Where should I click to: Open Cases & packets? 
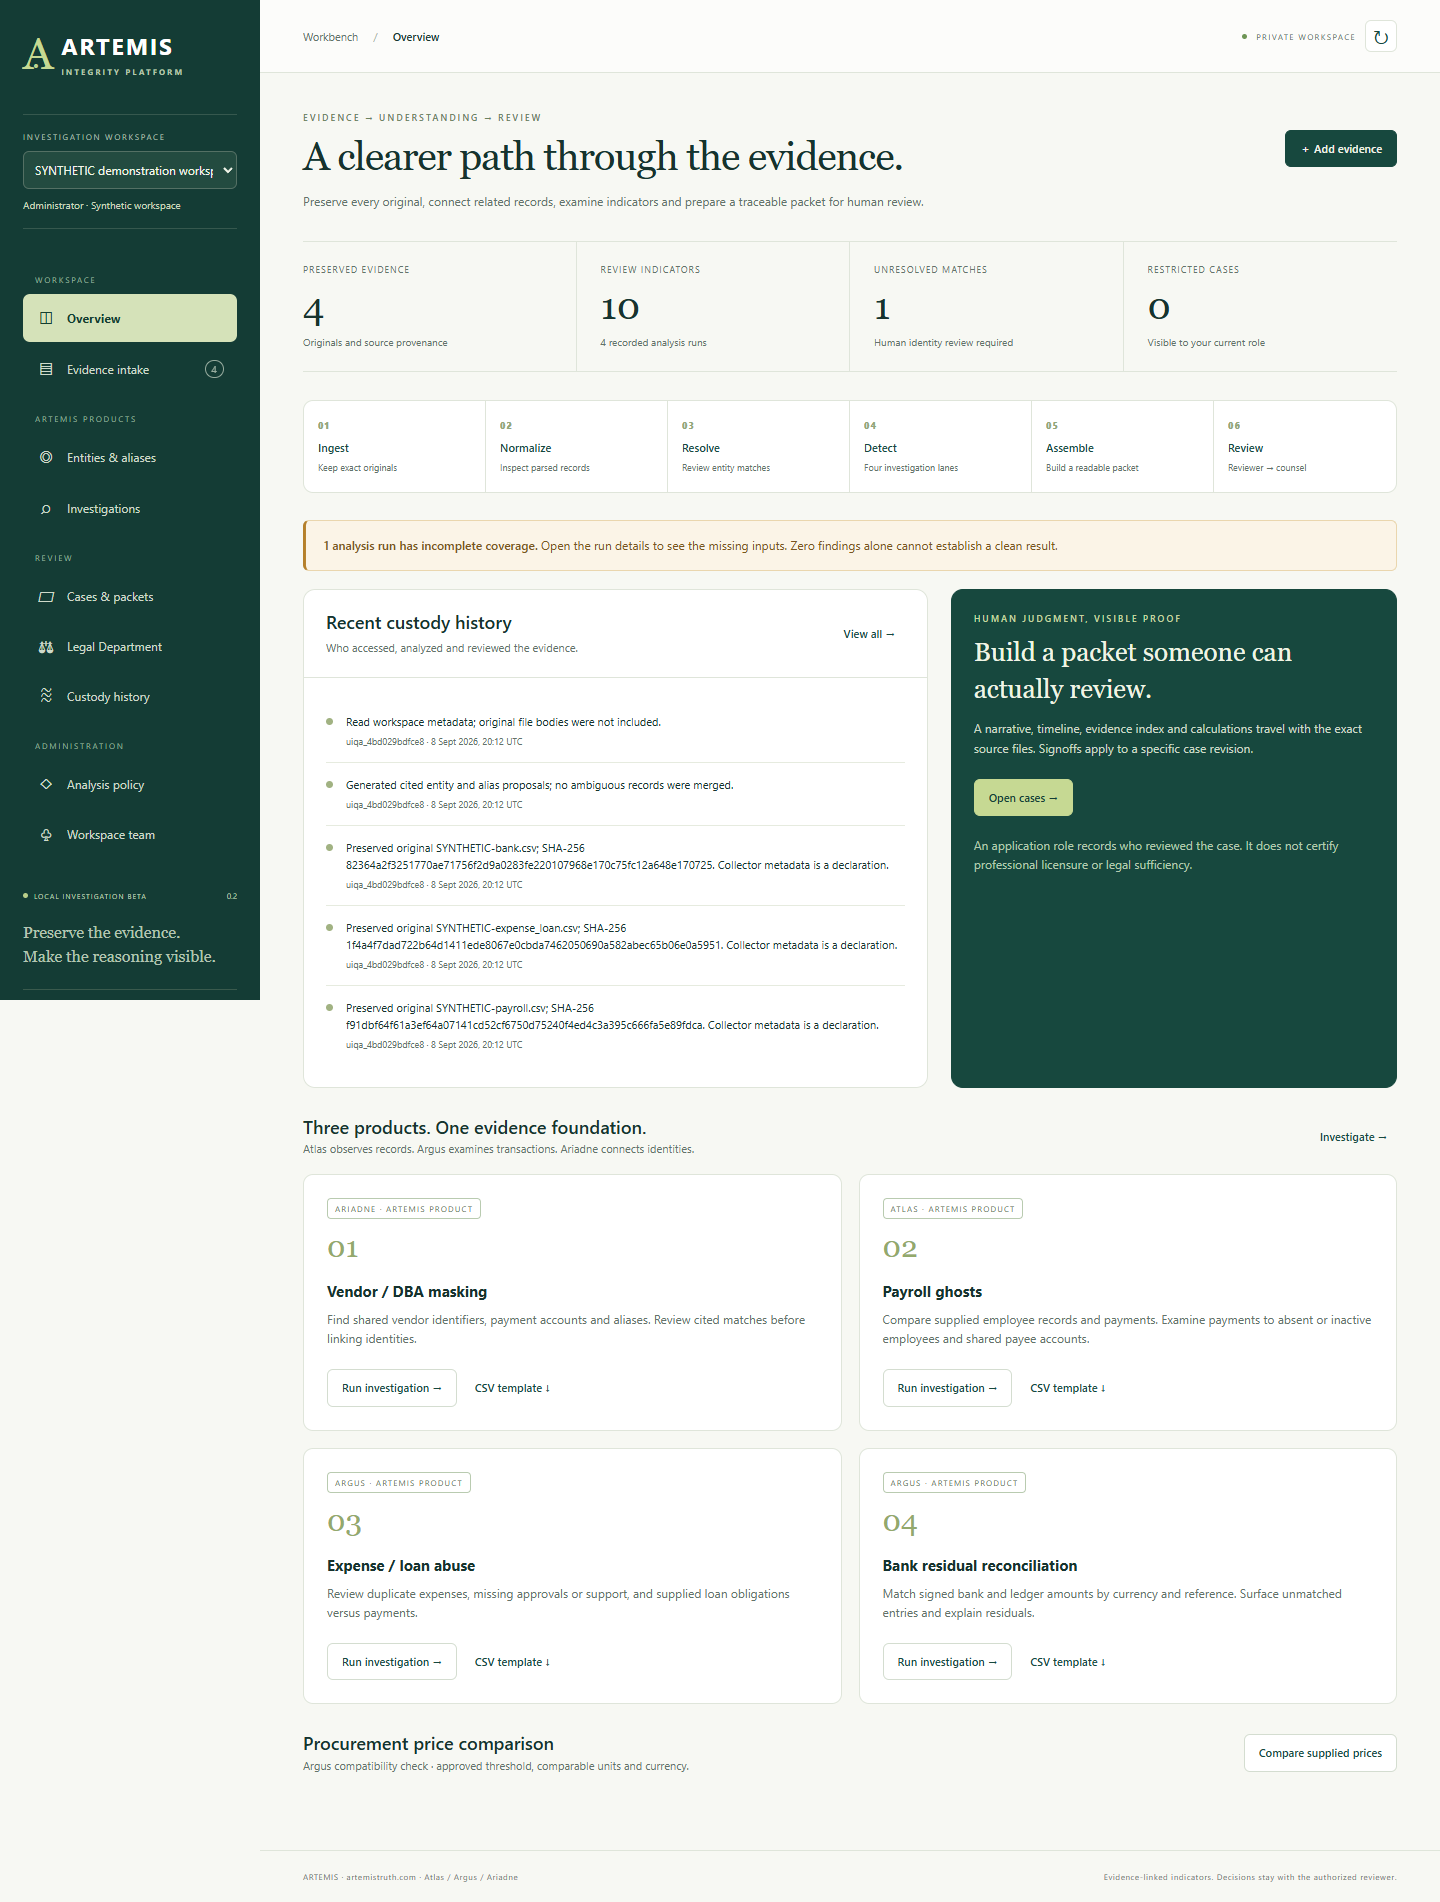pyautogui.click(x=130, y=597)
